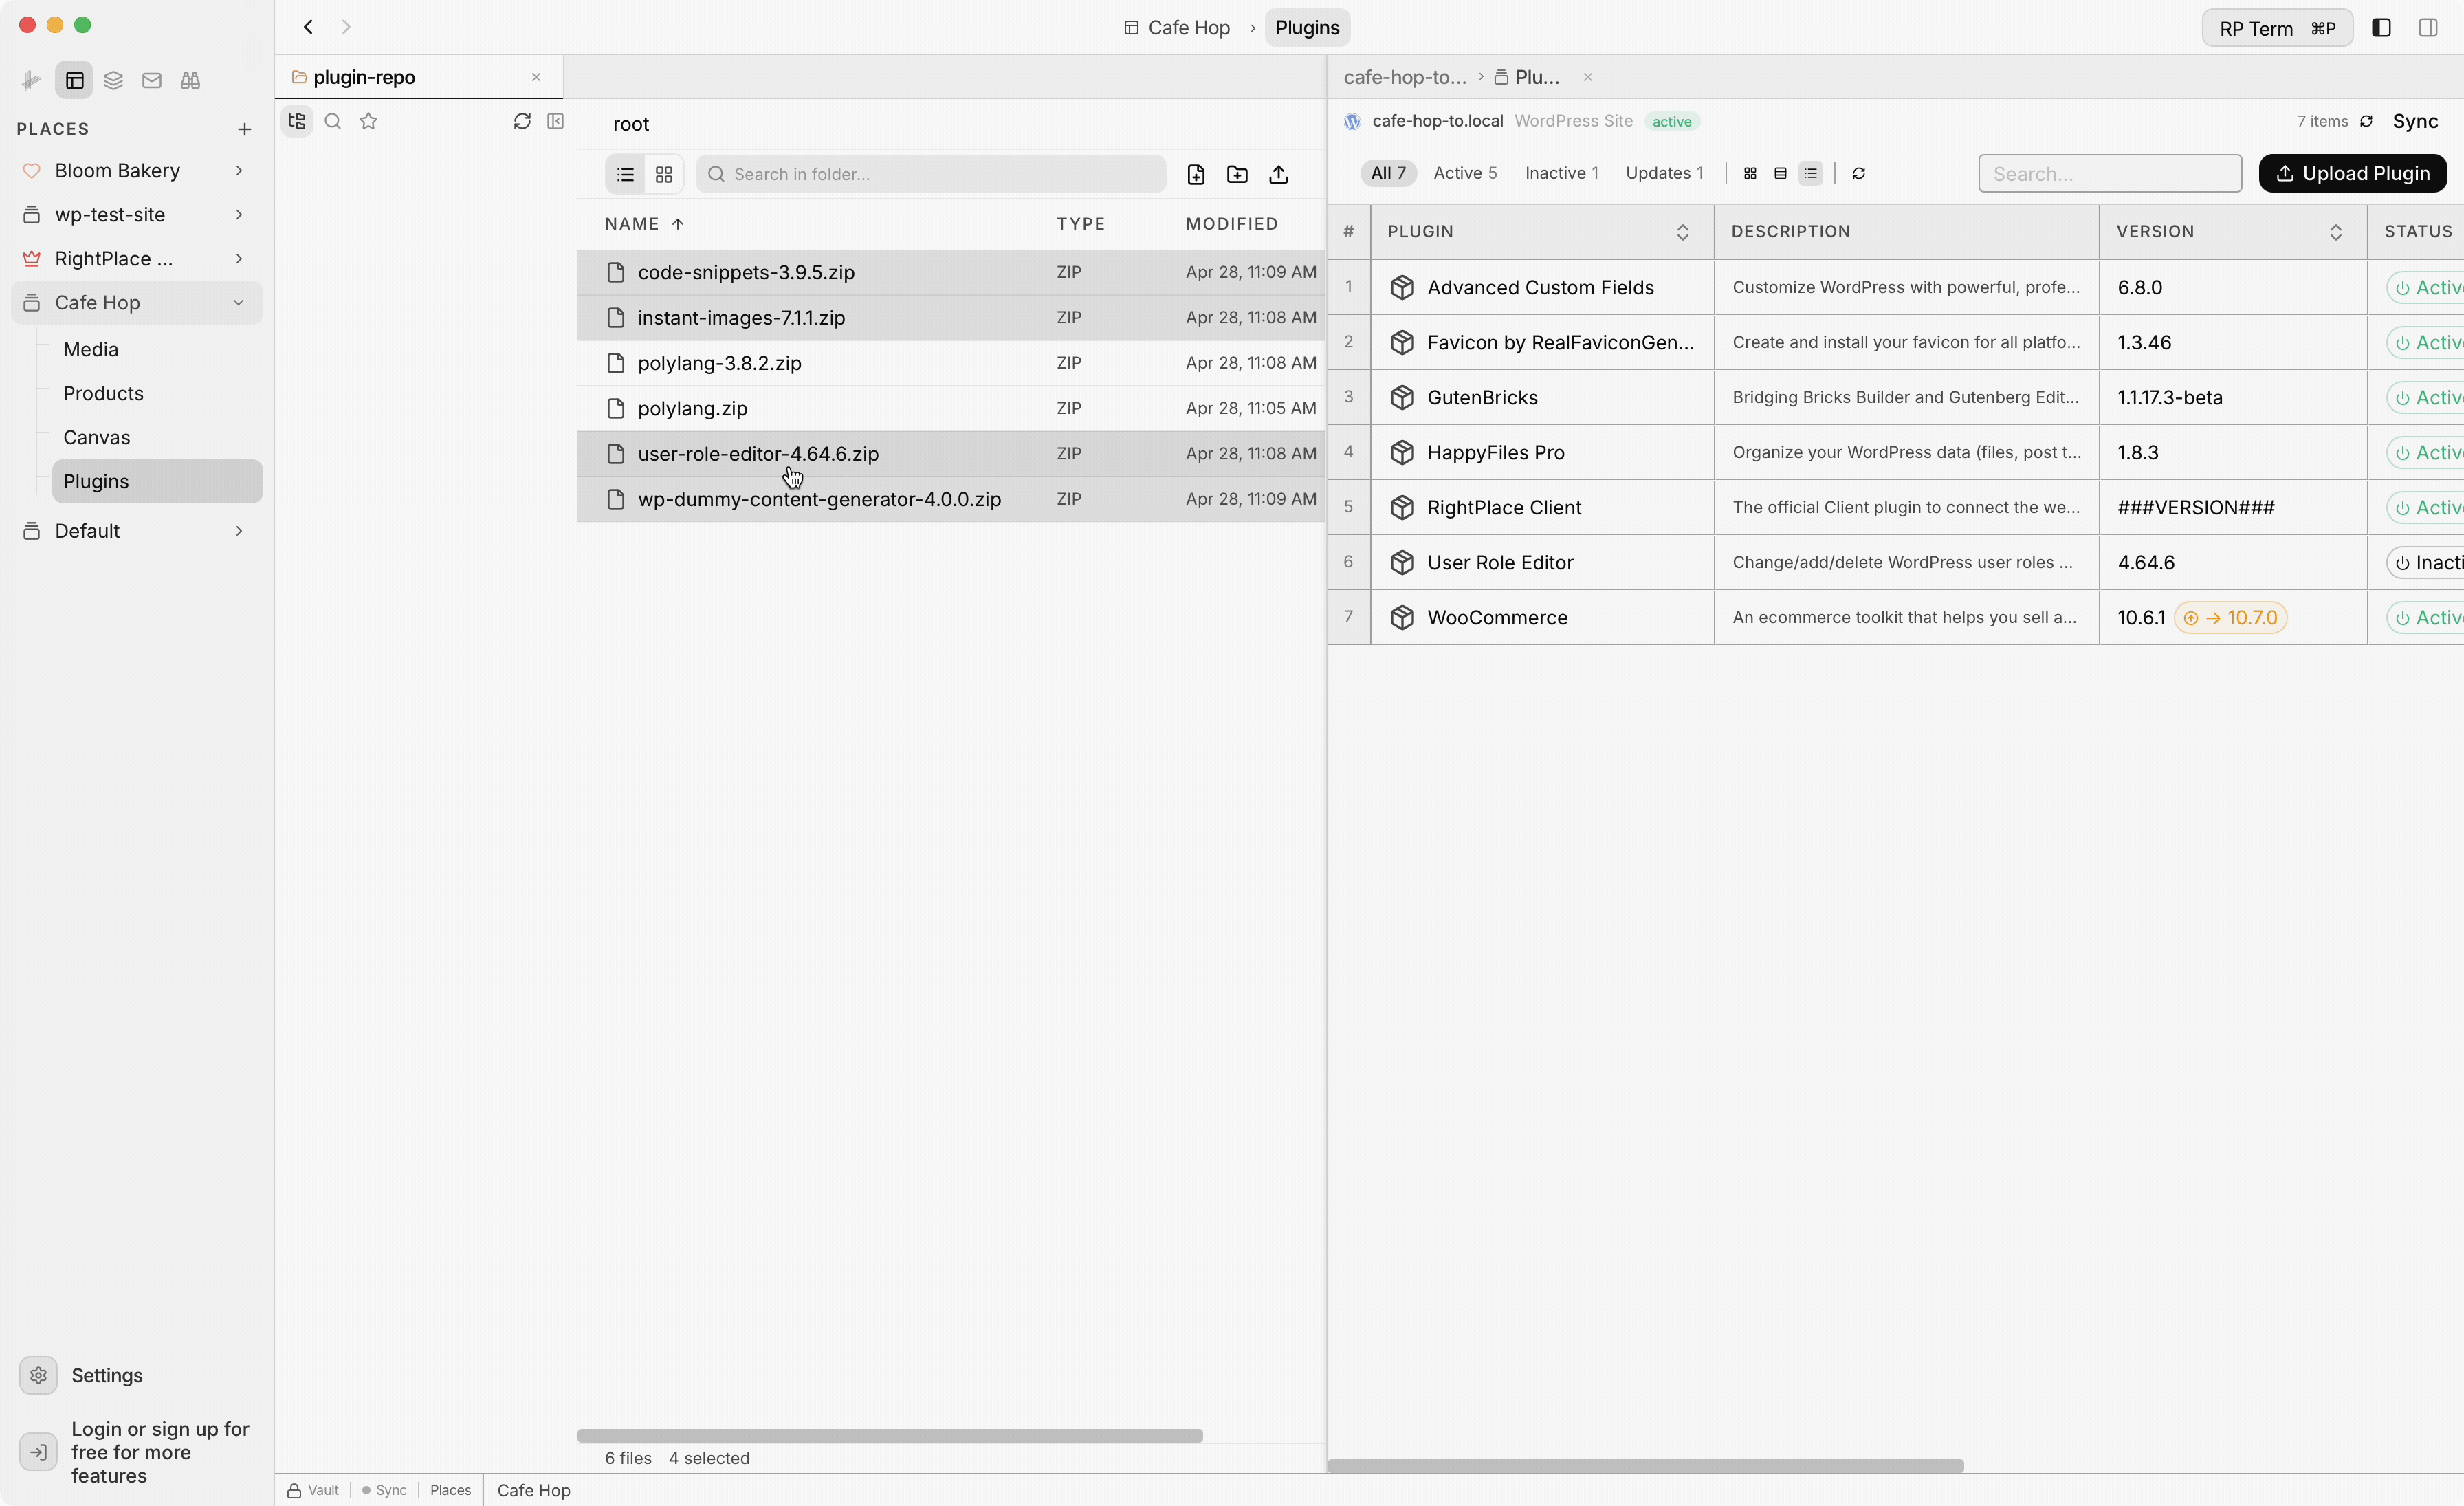The image size is (2464, 1506).
Task: Refresh the plugins list icon
Action: [1859, 173]
